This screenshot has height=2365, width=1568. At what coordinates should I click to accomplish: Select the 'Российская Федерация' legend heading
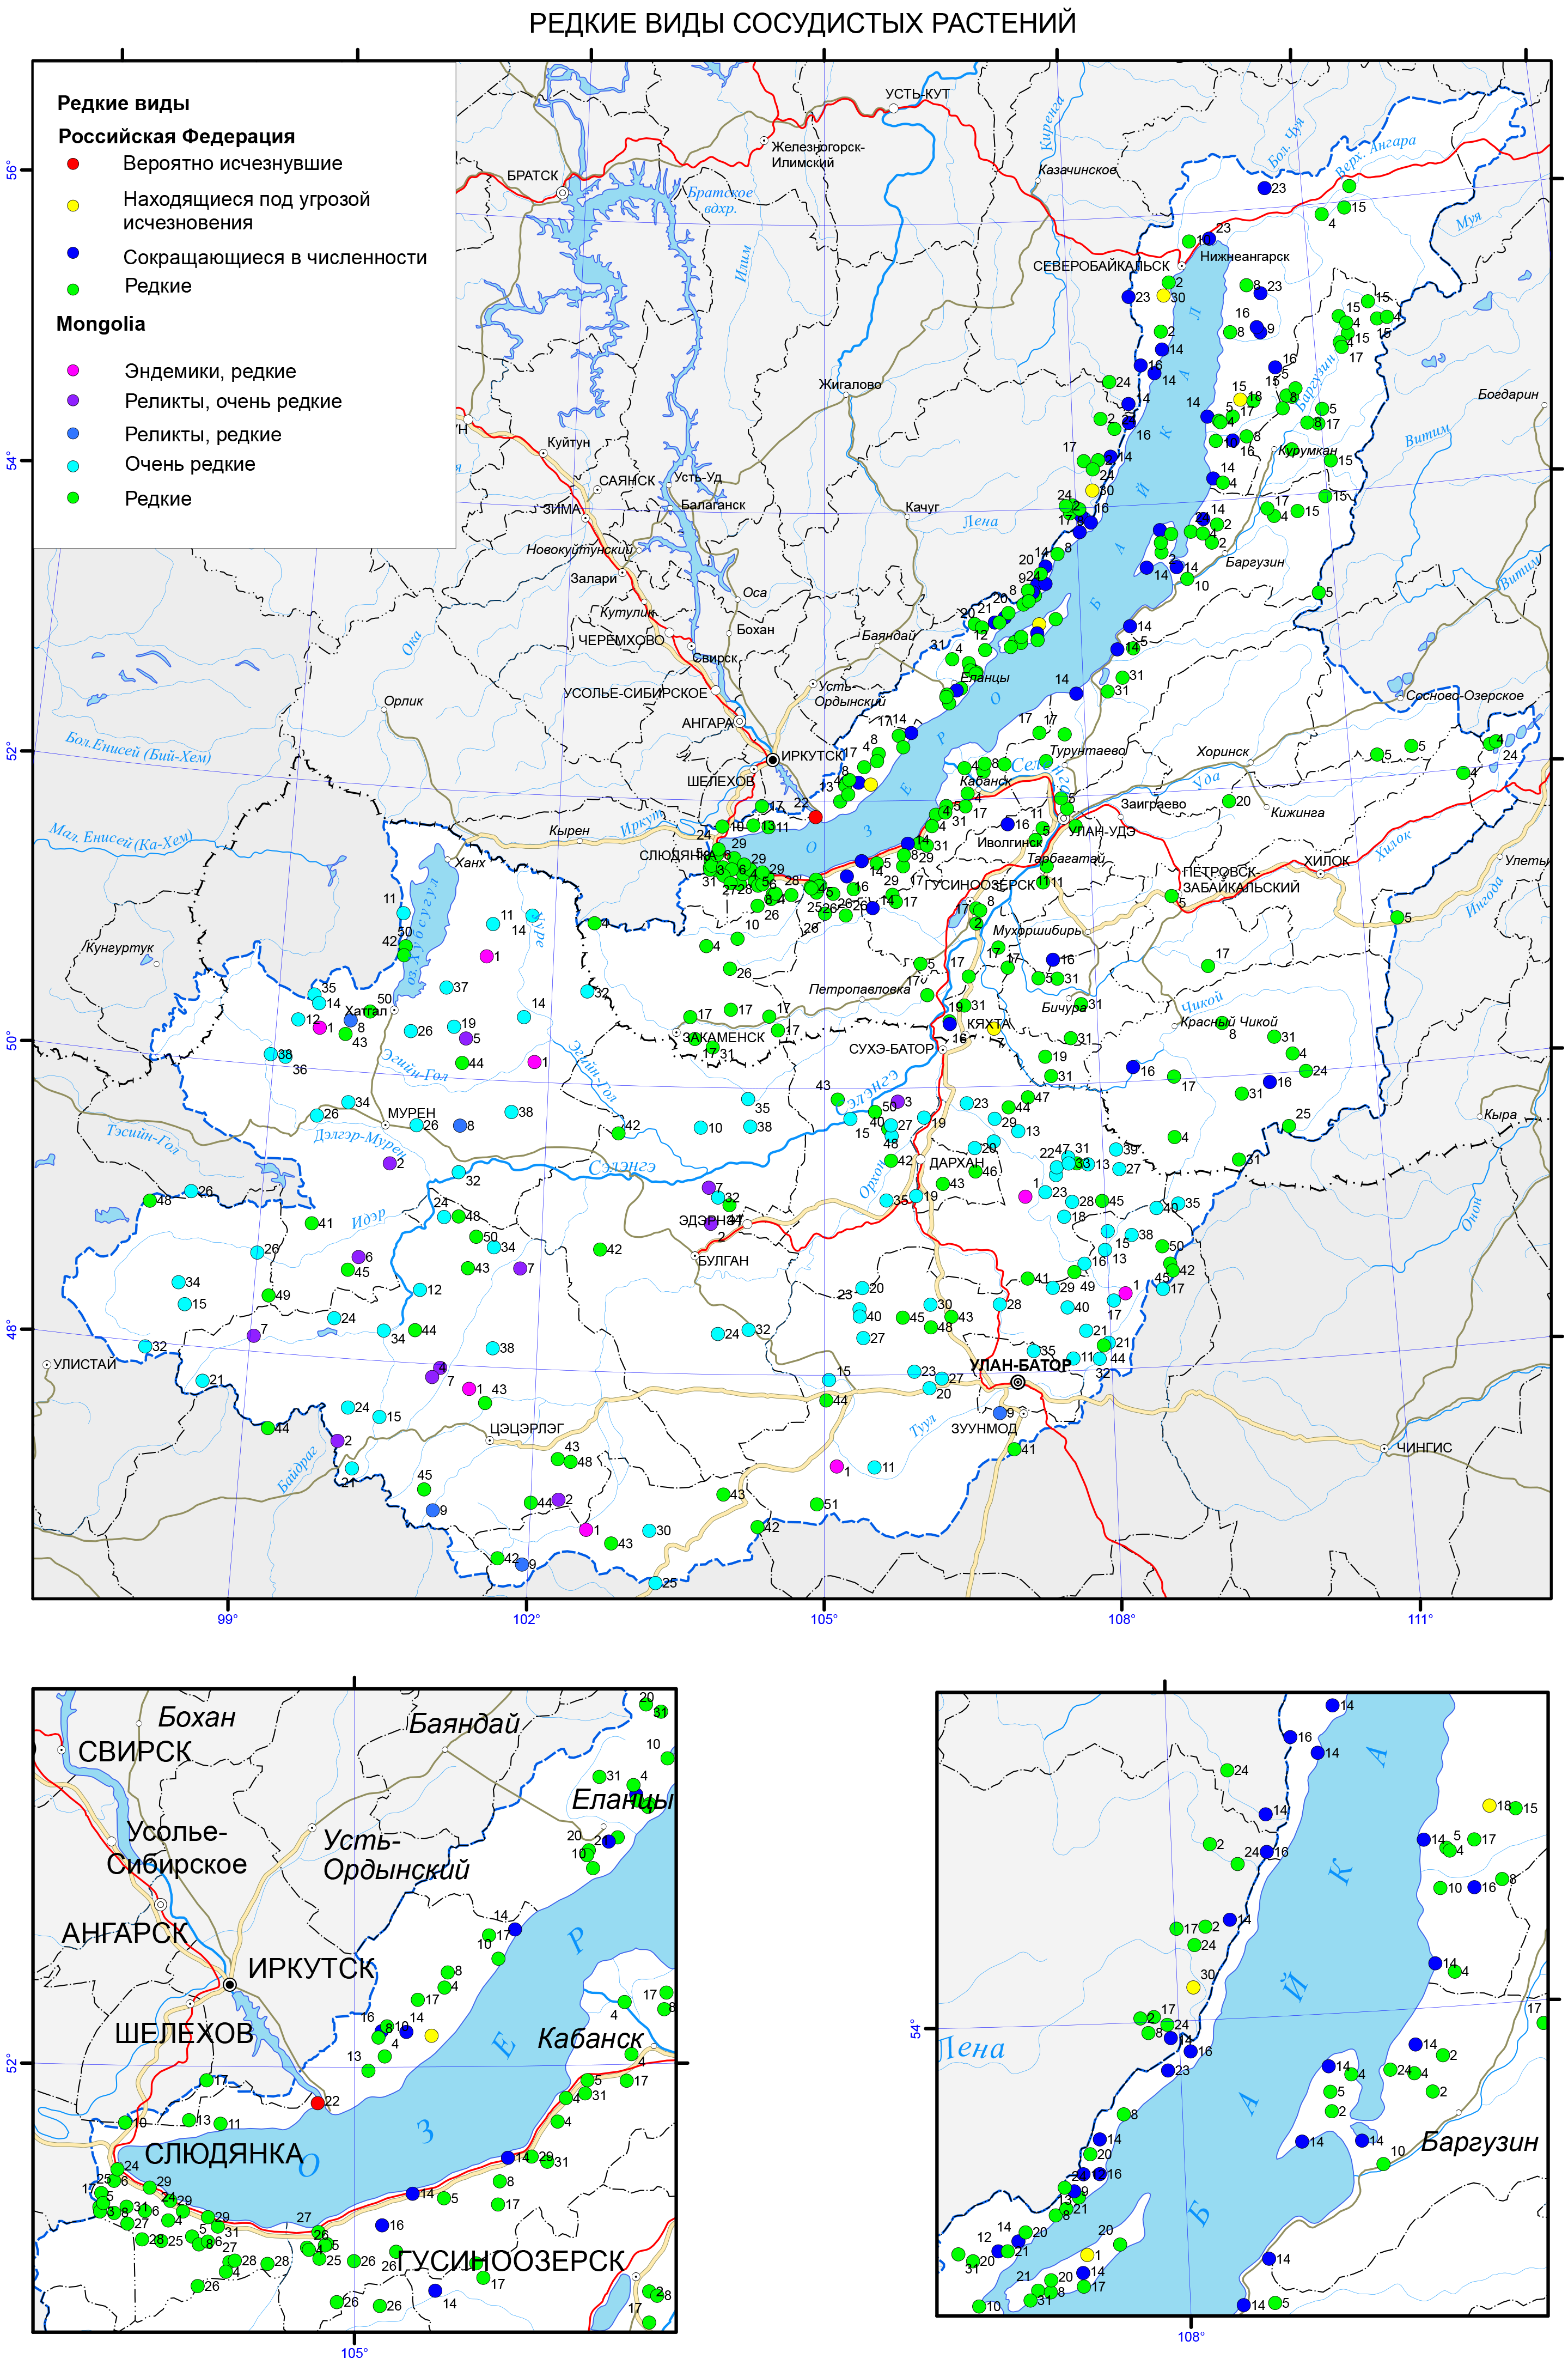point(176,136)
